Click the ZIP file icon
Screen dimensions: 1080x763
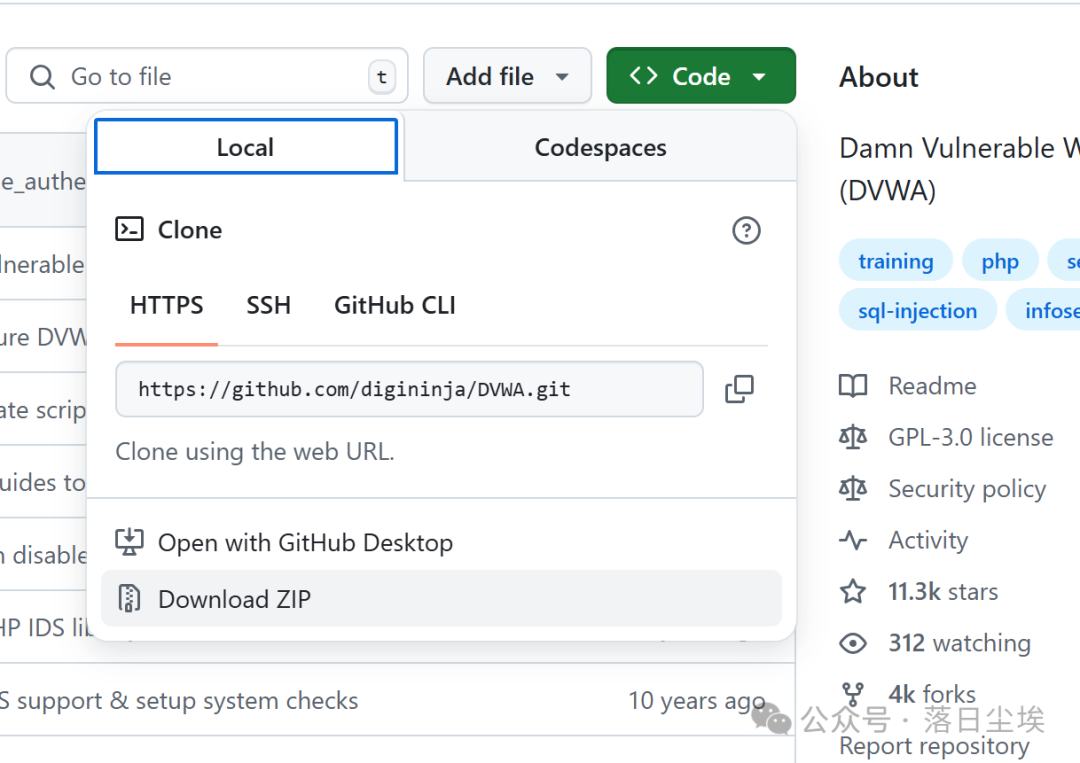point(129,598)
